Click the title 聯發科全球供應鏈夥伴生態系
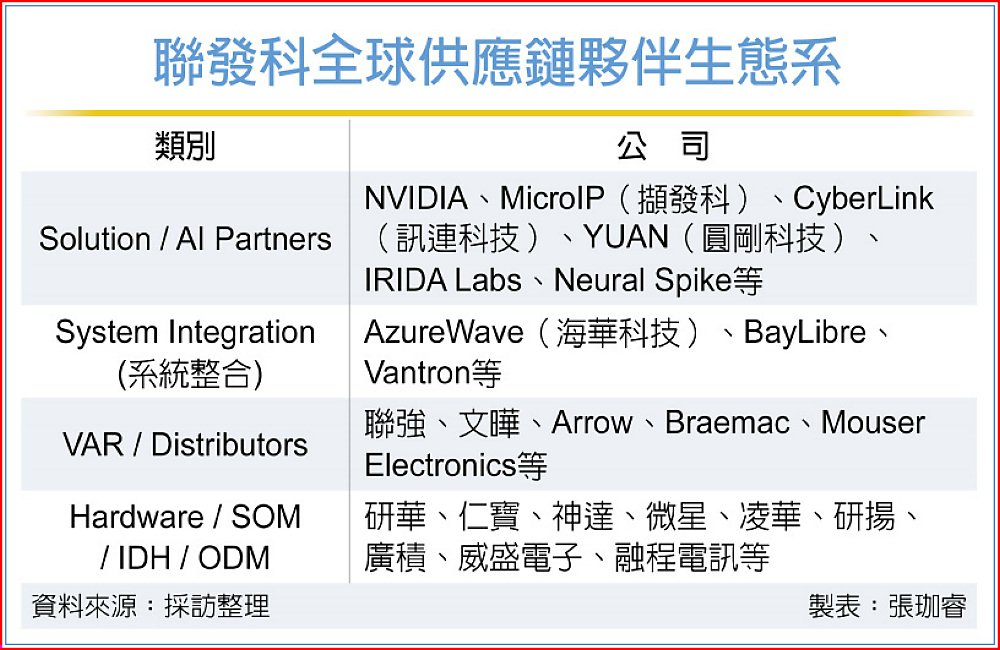The width and height of the screenshot is (1000, 650). (x=497, y=62)
